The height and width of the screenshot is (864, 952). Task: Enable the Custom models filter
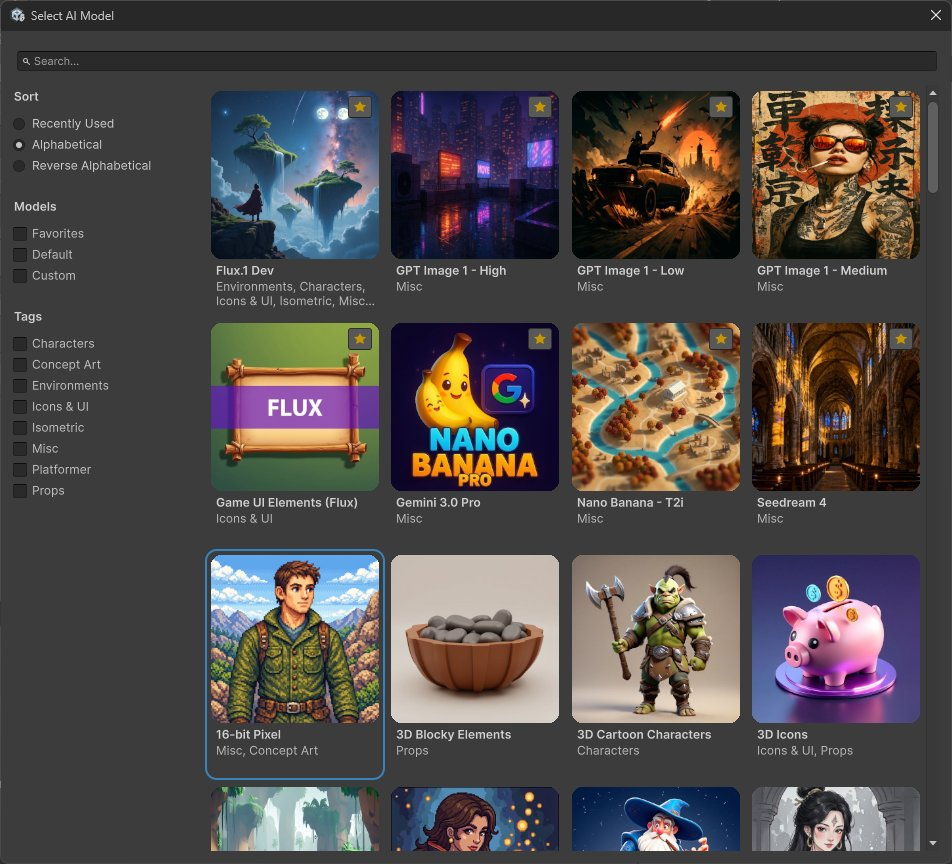20,276
